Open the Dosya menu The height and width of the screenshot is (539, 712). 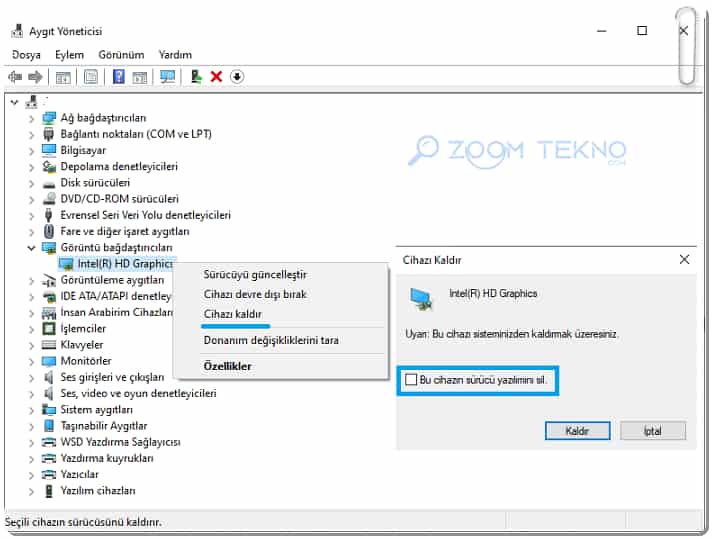[x=26, y=55]
